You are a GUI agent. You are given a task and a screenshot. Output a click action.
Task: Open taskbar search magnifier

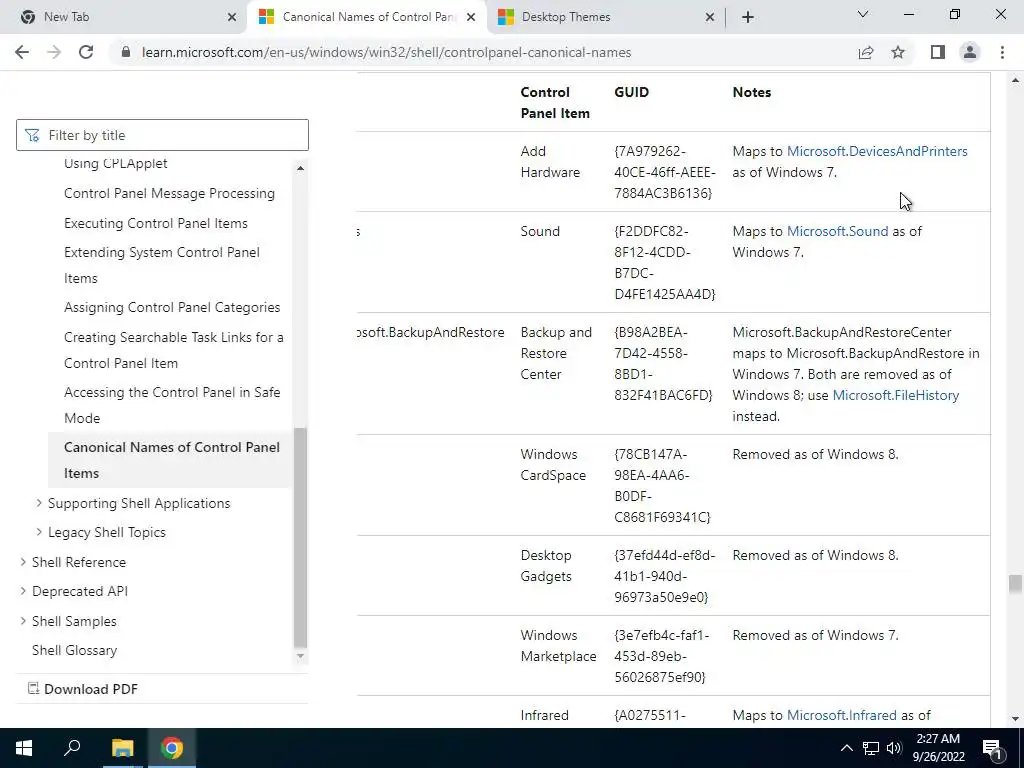tap(72, 748)
